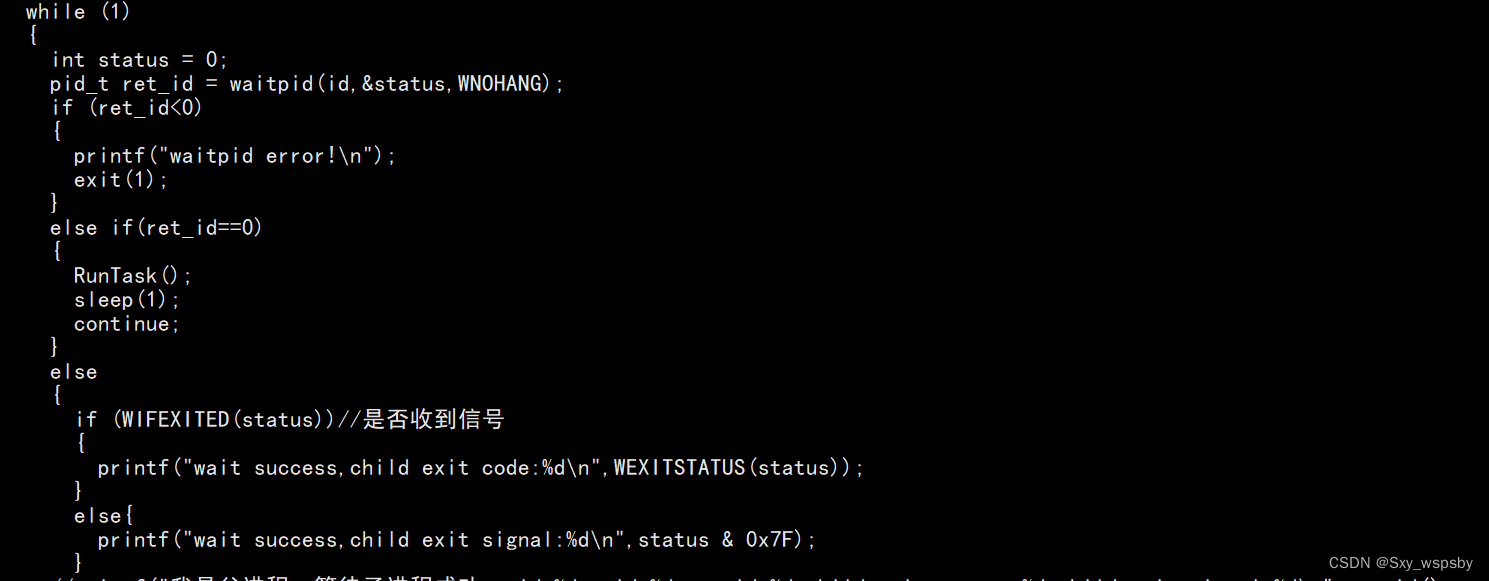1489x581 pixels.
Task: Click the while (1) loop header
Action: pyautogui.click(x=78, y=12)
